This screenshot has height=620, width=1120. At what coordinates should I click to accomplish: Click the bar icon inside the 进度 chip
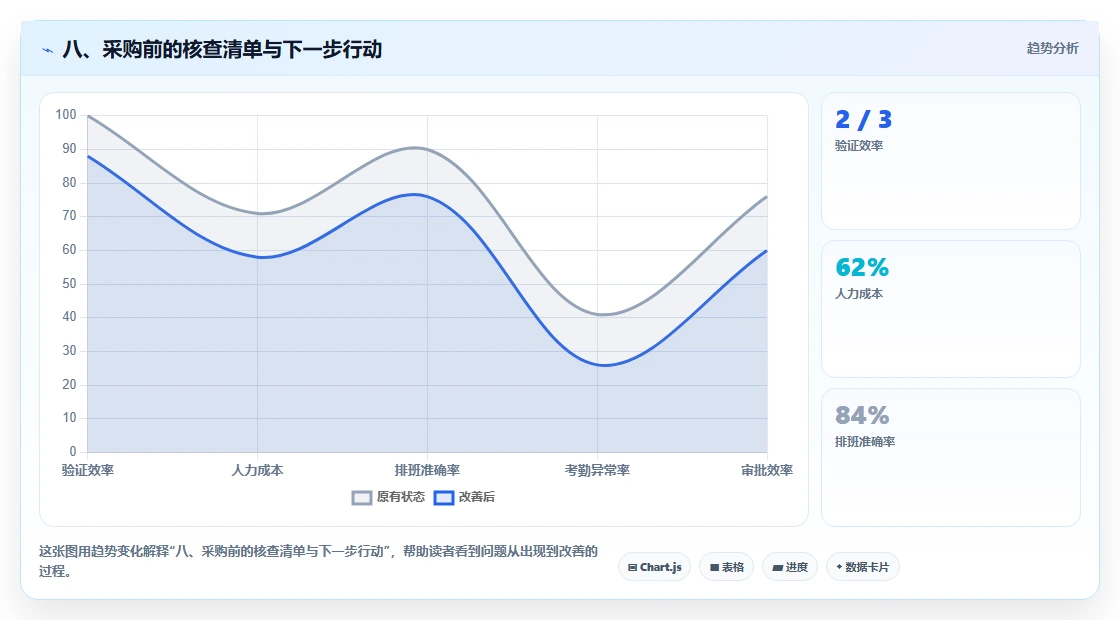(777, 568)
